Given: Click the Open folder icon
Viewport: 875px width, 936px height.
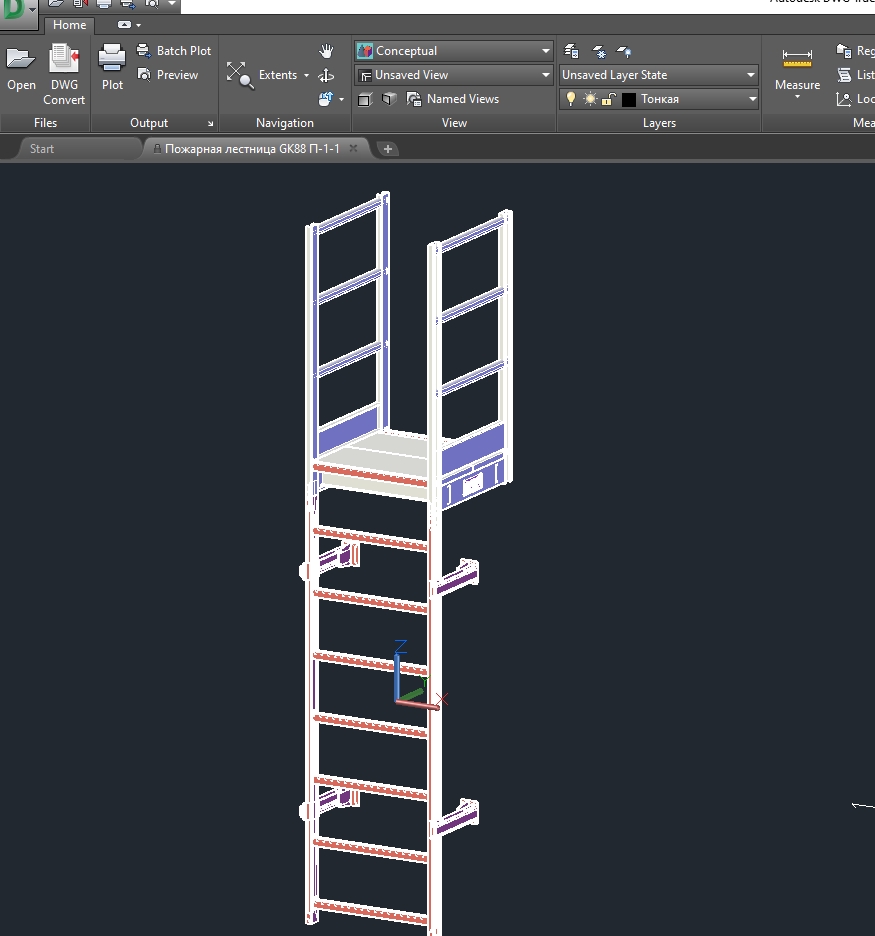Looking at the screenshot, I should point(21,60).
